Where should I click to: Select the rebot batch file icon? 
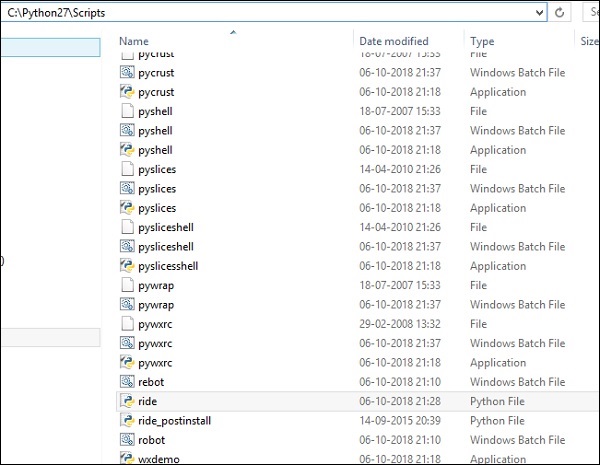(x=127, y=382)
